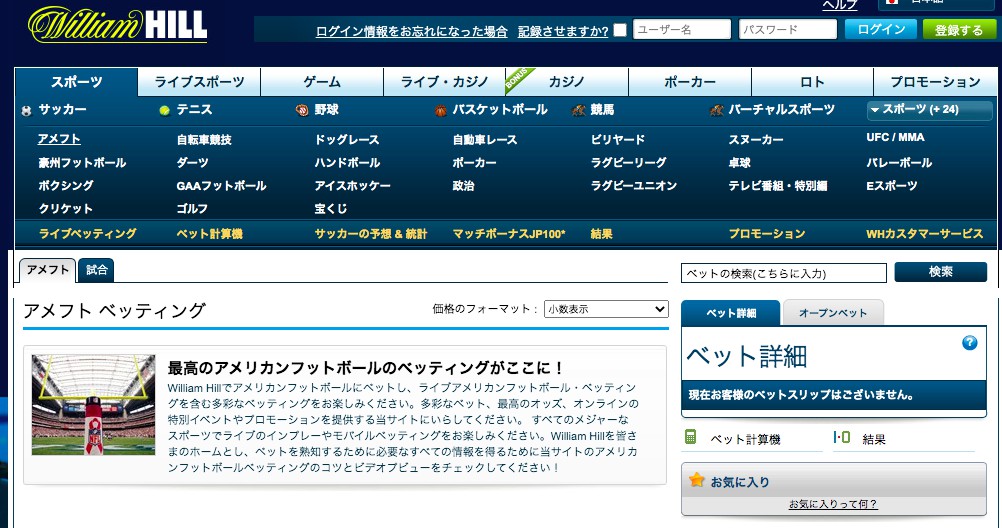1002x528 pixels.
Task: Open the ドッグレース link
Action: 347,139
